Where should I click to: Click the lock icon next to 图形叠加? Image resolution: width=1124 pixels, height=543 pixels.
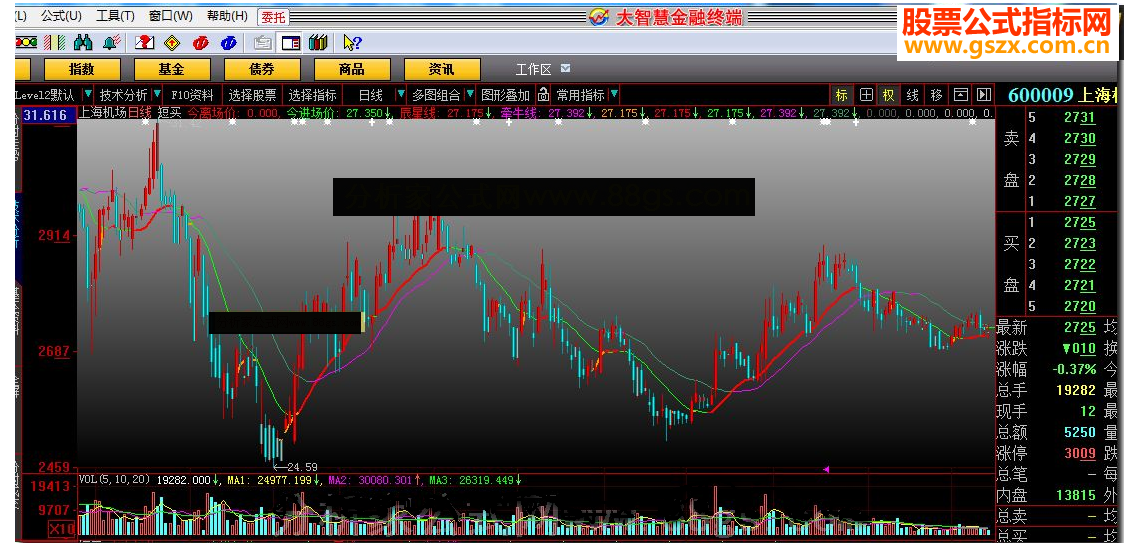coord(543,95)
